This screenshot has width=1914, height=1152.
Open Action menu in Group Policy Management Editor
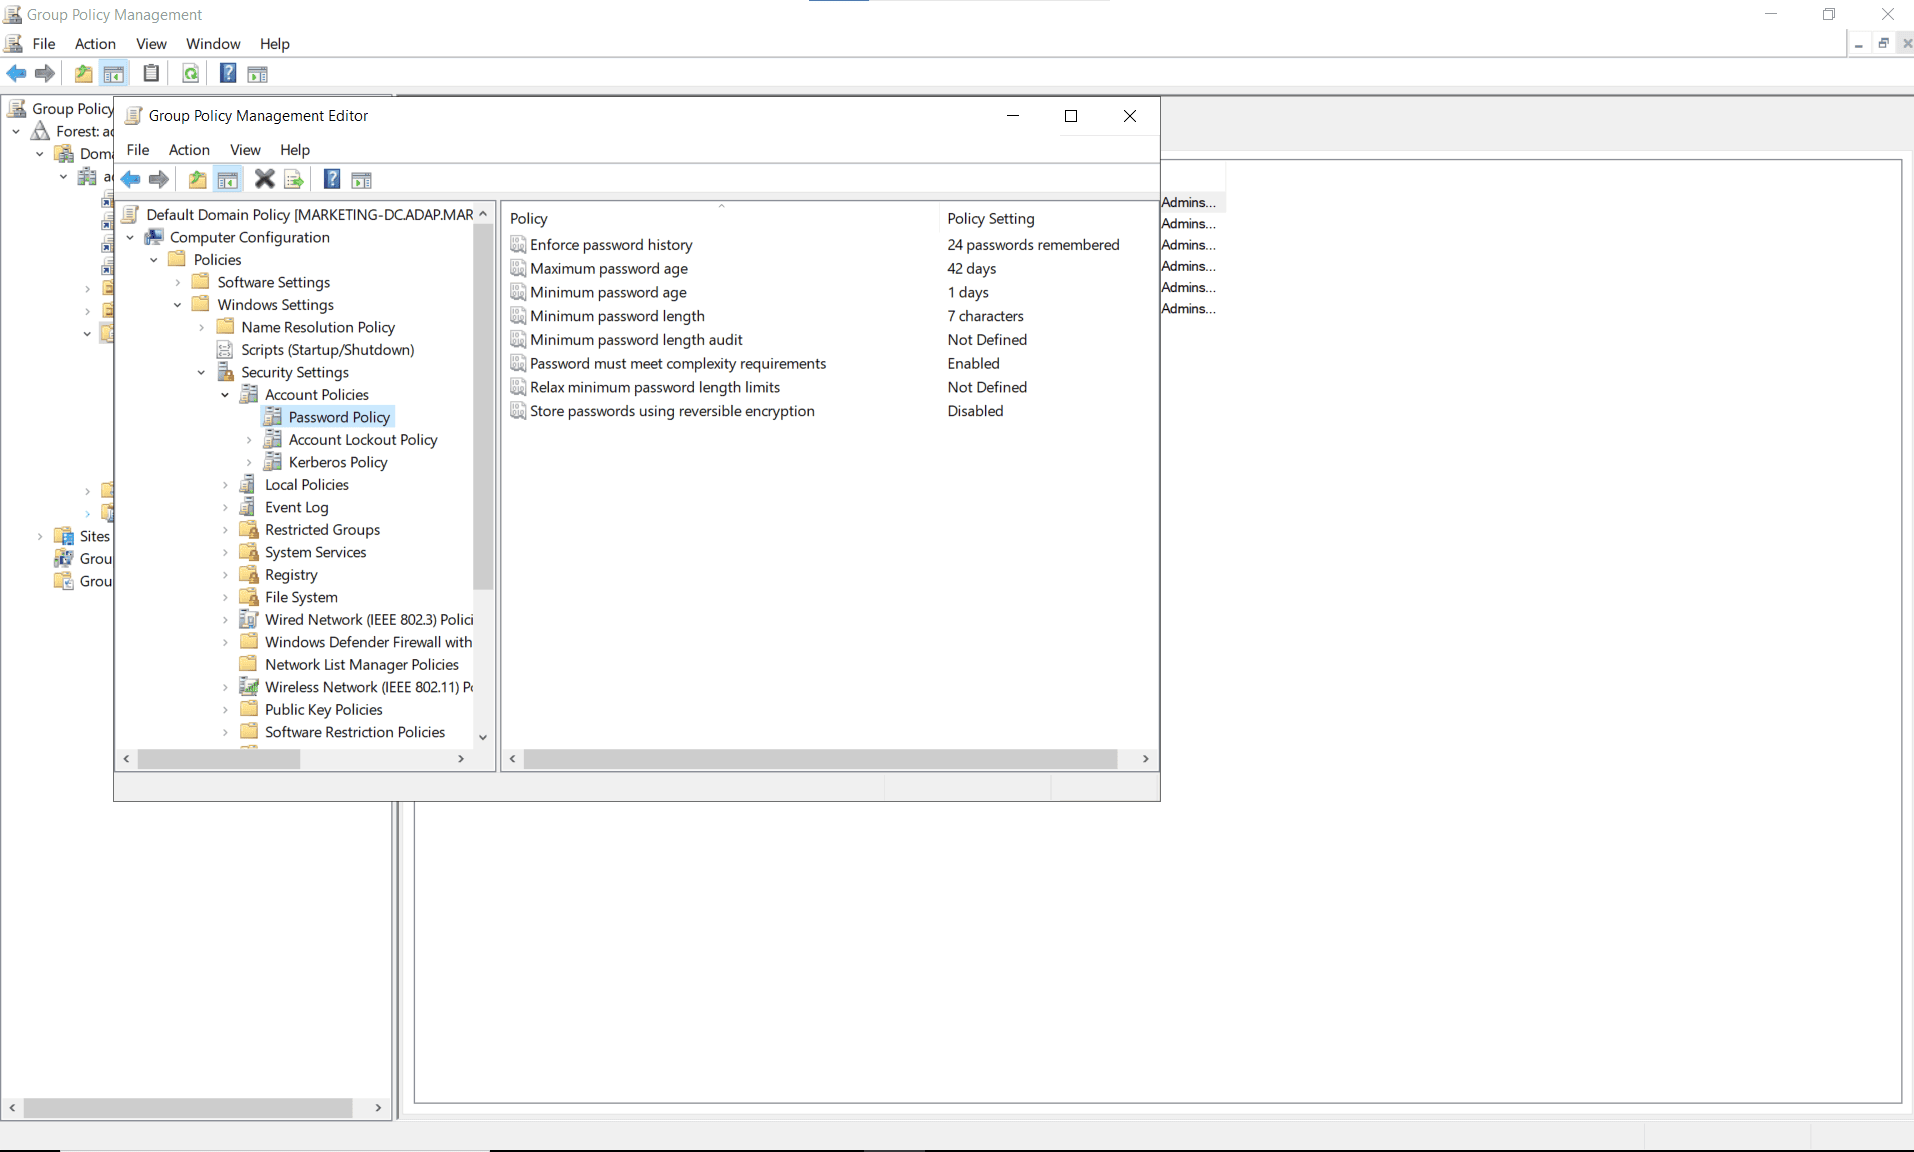click(x=189, y=149)
